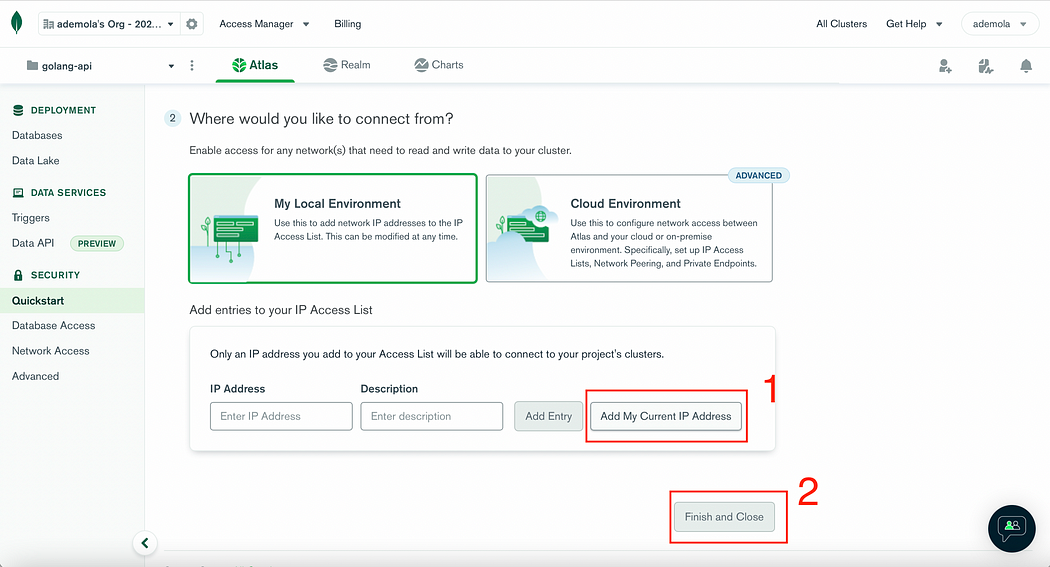Click the DATA SERVICES section header icon
Viewport: 1050px width, 567px height.
coord(18,193)
